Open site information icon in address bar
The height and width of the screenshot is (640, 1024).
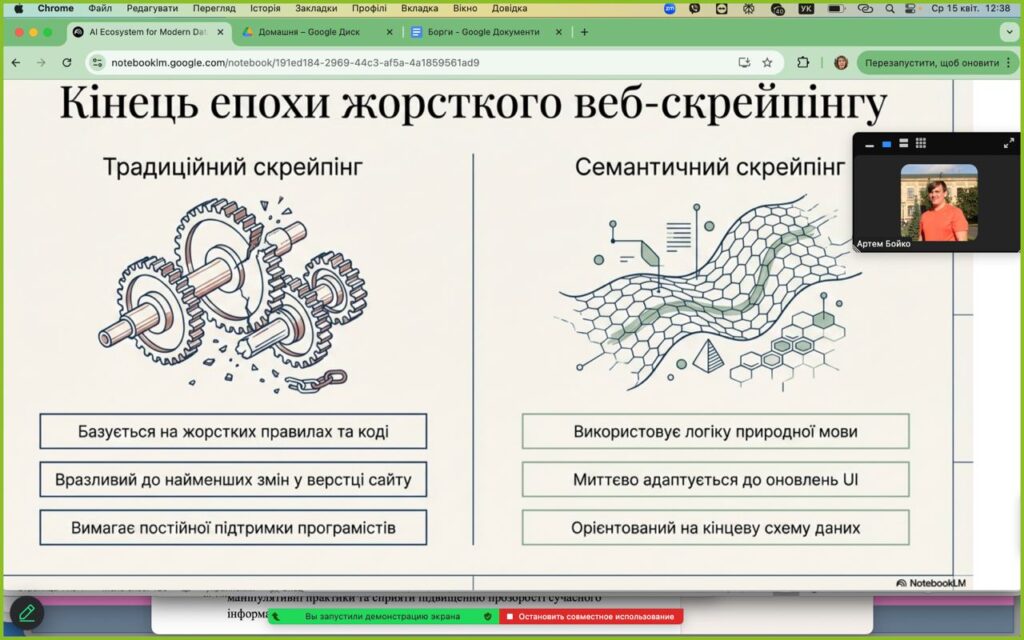(x=97, y=62)
